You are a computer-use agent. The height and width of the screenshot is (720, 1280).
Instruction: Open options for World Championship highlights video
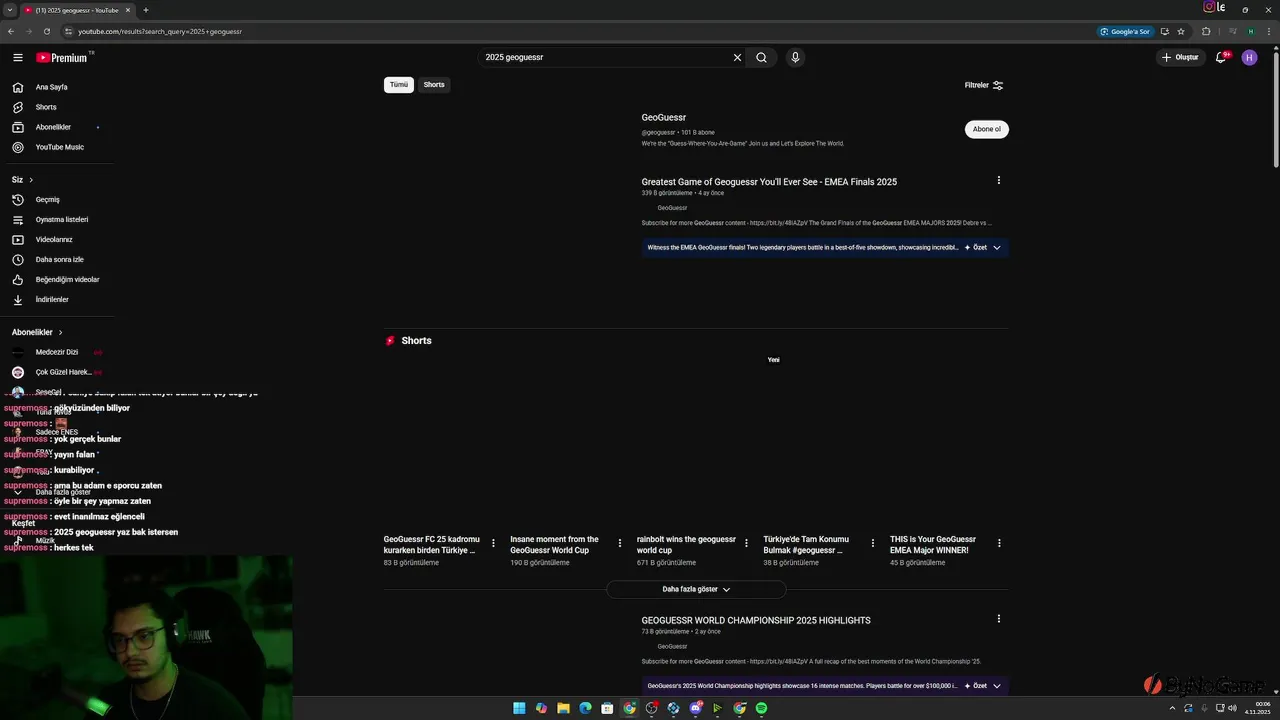click(x=998, y=619)
